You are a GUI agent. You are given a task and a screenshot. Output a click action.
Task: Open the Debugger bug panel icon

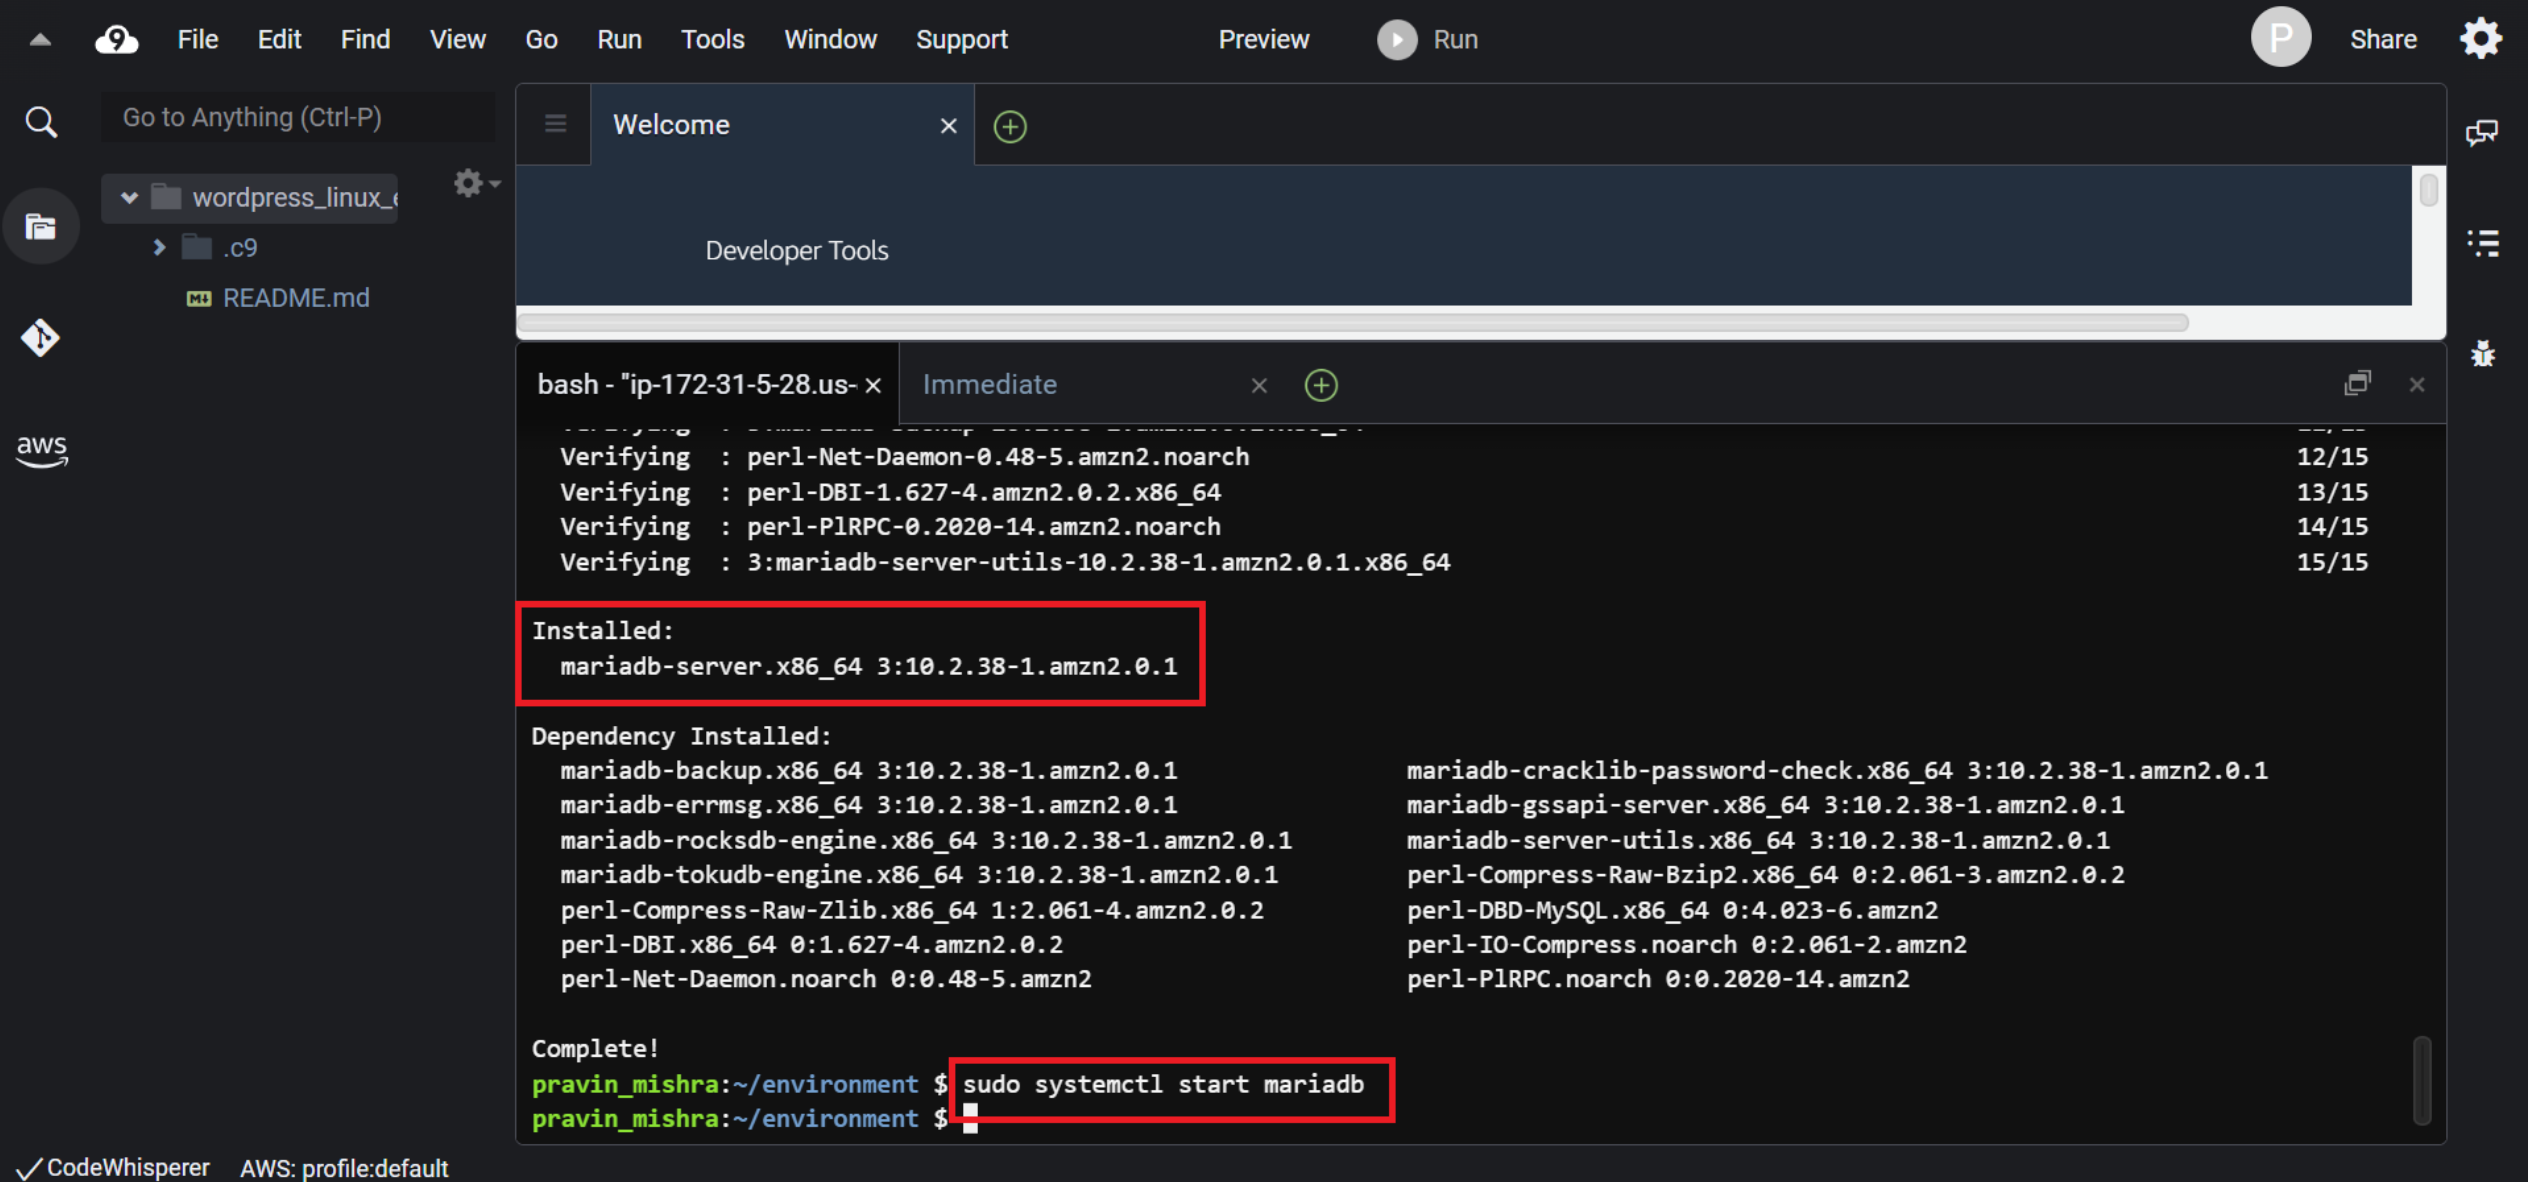coord(2482,353)
